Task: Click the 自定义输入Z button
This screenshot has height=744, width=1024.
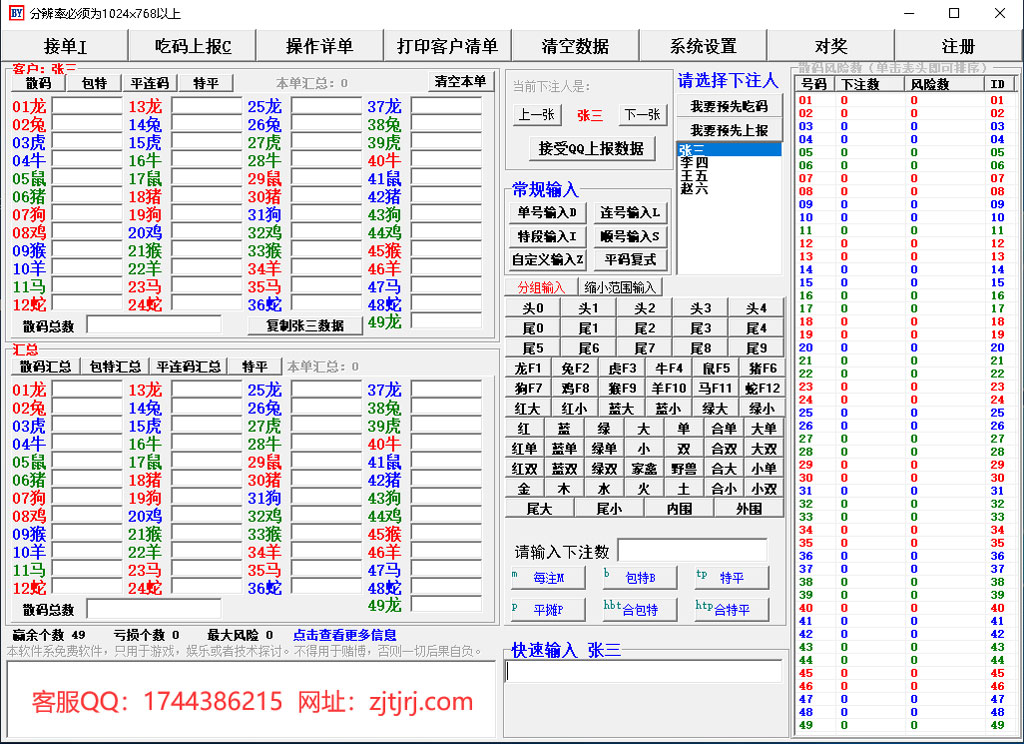Action: coord(547,259)
